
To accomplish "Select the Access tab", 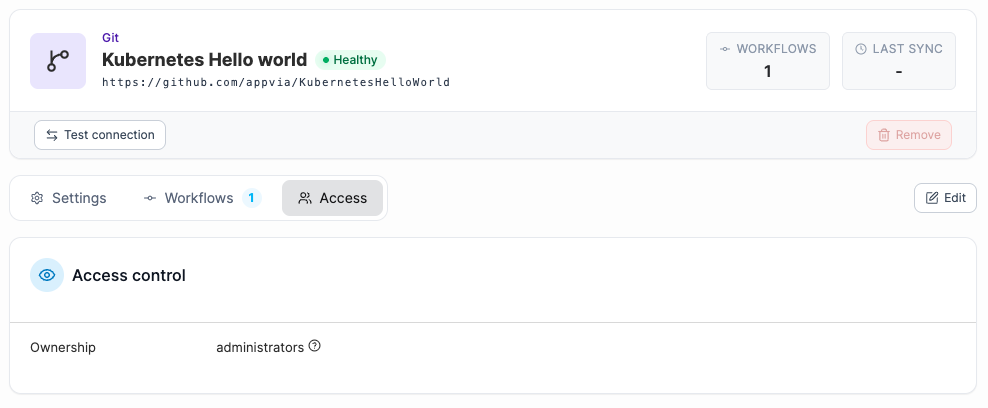I will (333, 198).
